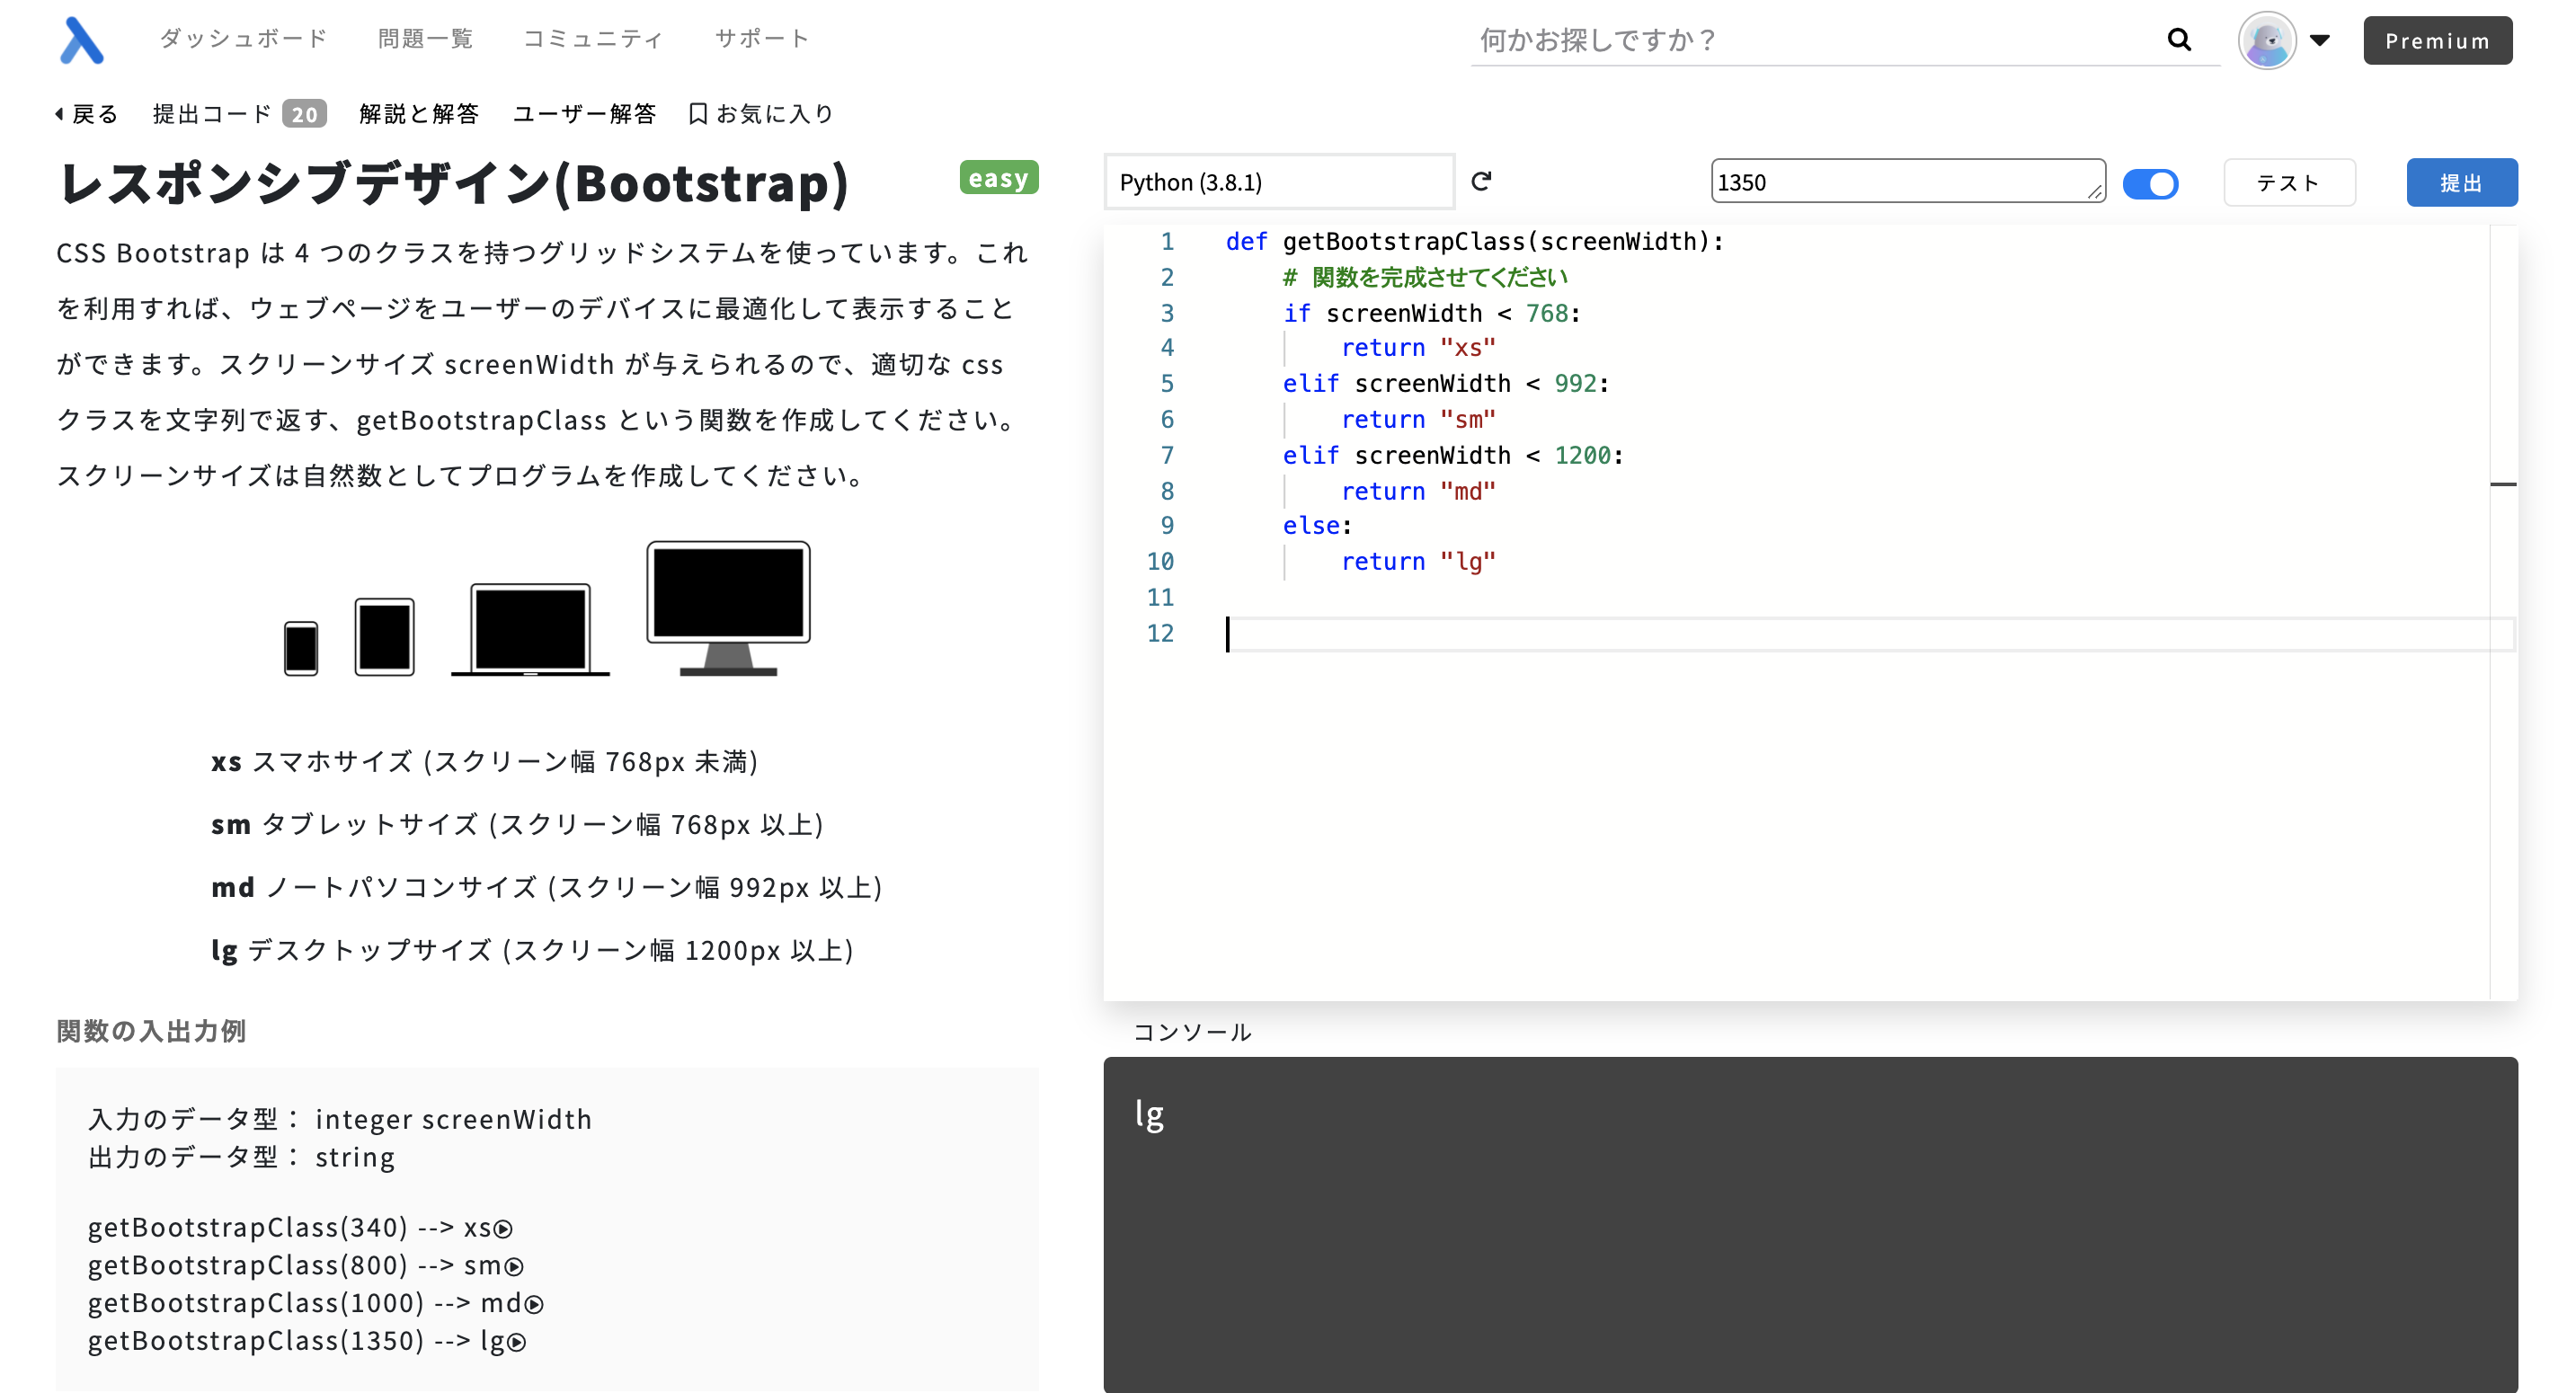Click the search magnifier icon
The height and width of the screenshot is (1393, 2576).
(2179, 39)
